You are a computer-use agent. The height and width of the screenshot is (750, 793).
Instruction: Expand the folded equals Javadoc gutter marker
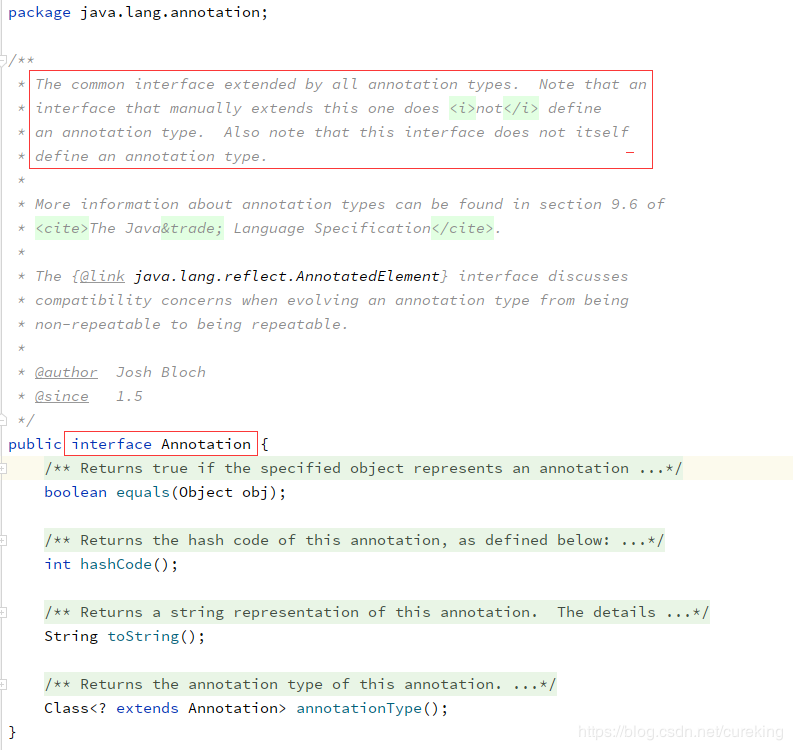click(x=3, y=469)
